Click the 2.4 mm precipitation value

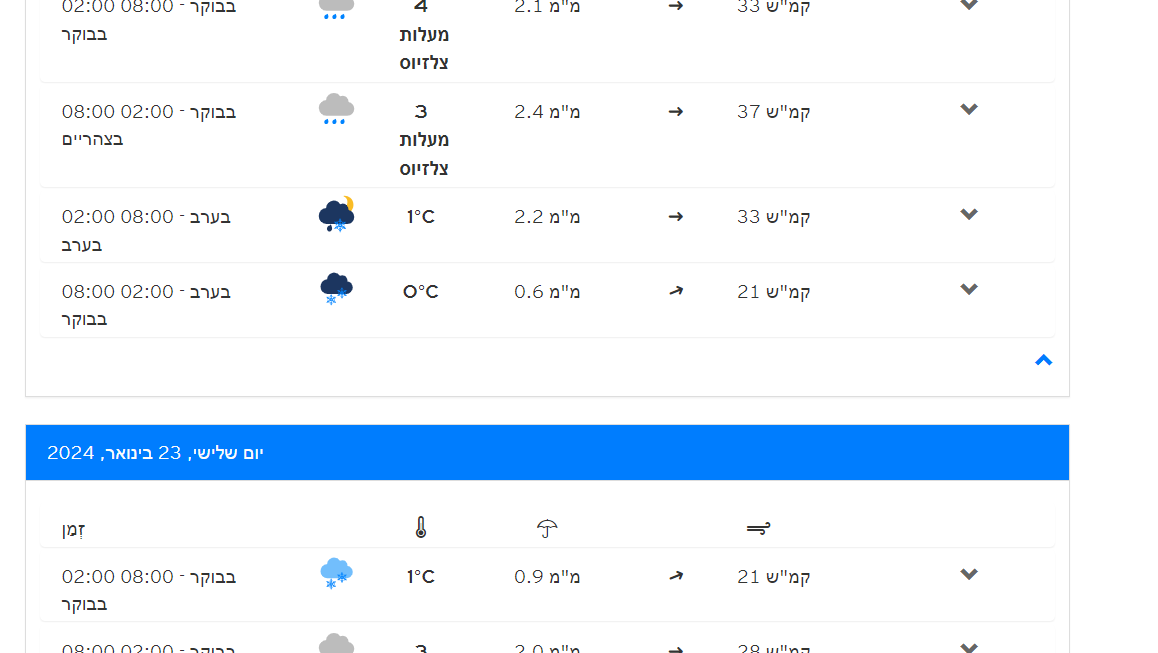(547, 111)
